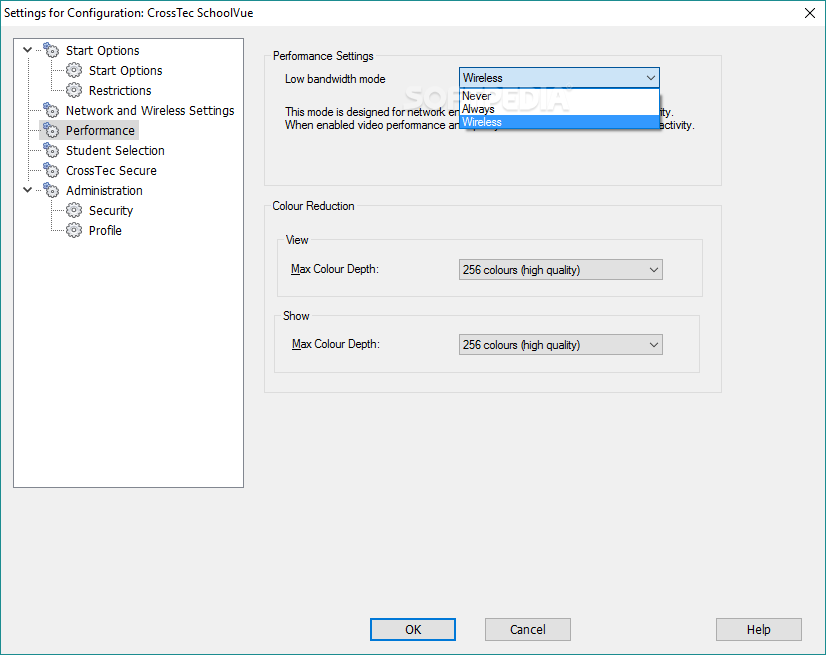Click the Cancel button
826x655 pixels.
click(528, 630)
